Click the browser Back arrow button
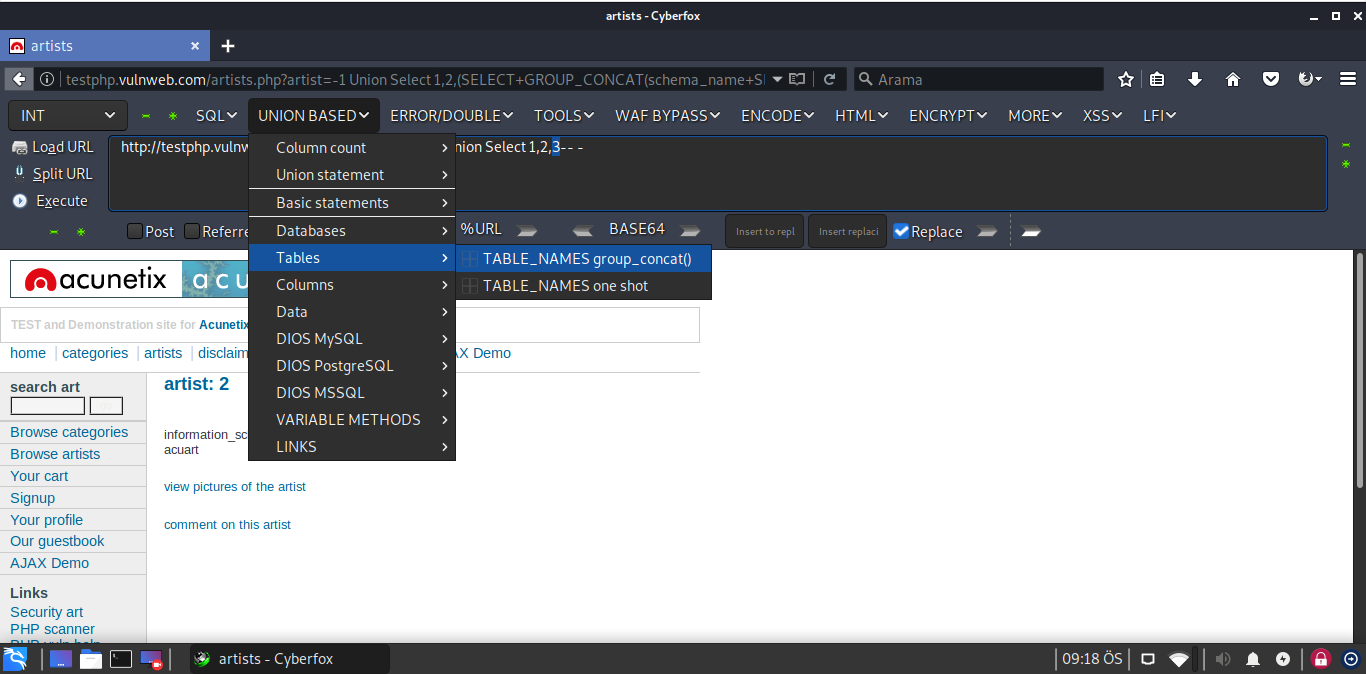 click(18, 79)
